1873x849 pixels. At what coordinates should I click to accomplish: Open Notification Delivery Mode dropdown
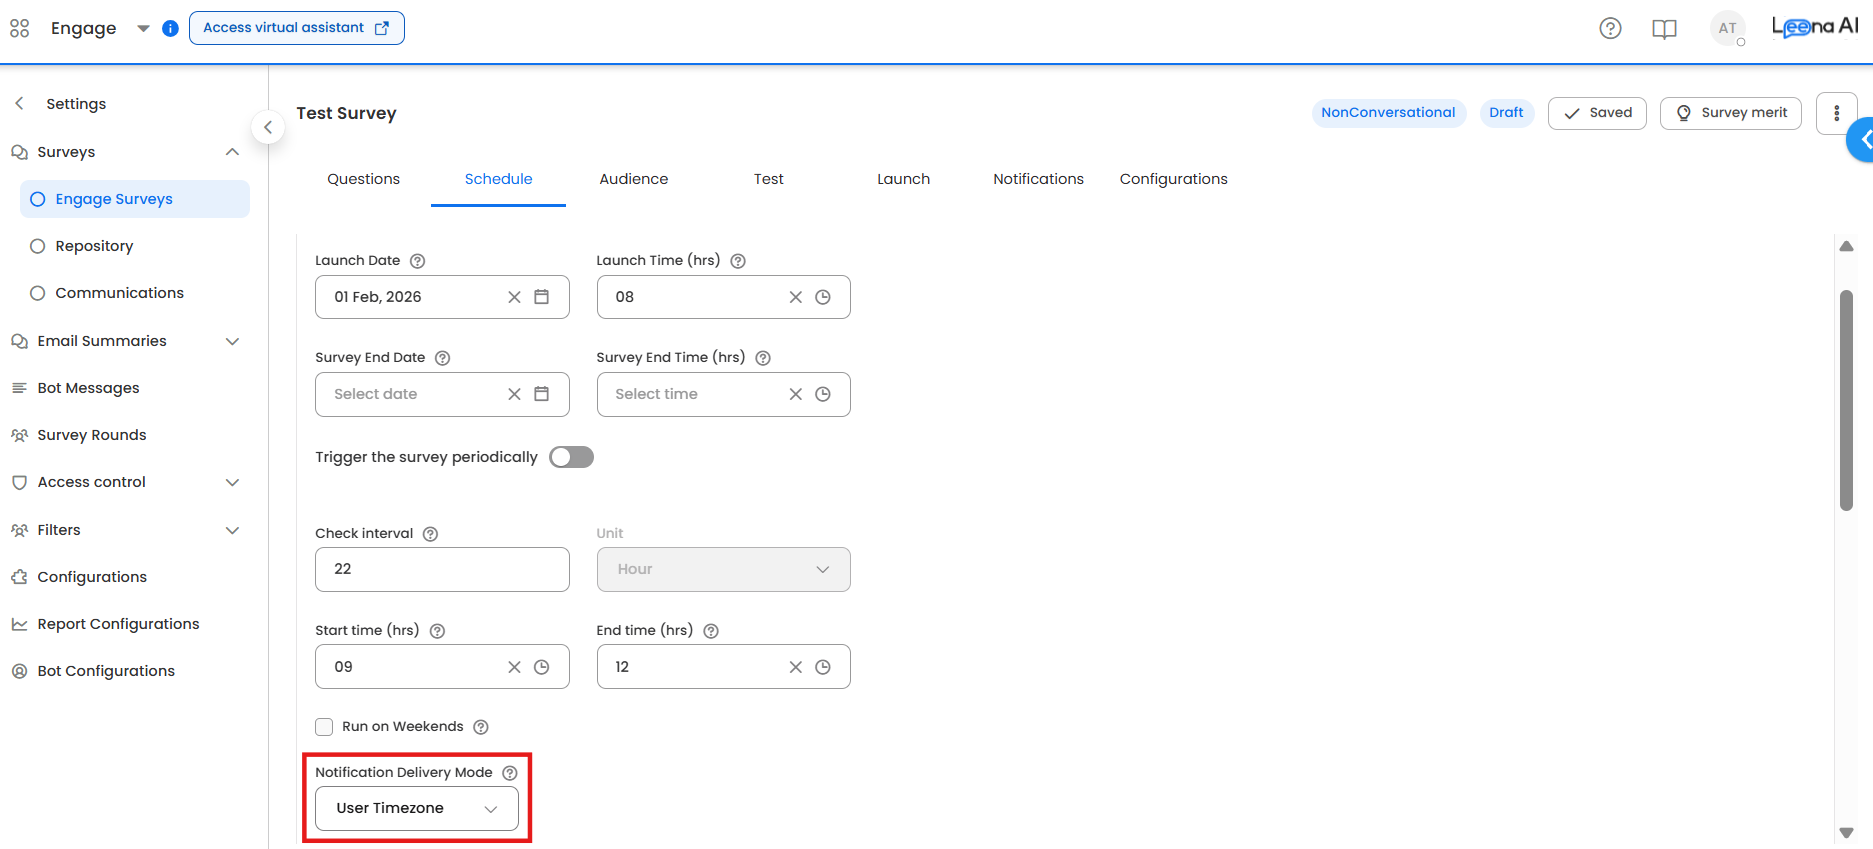point(417,808)
